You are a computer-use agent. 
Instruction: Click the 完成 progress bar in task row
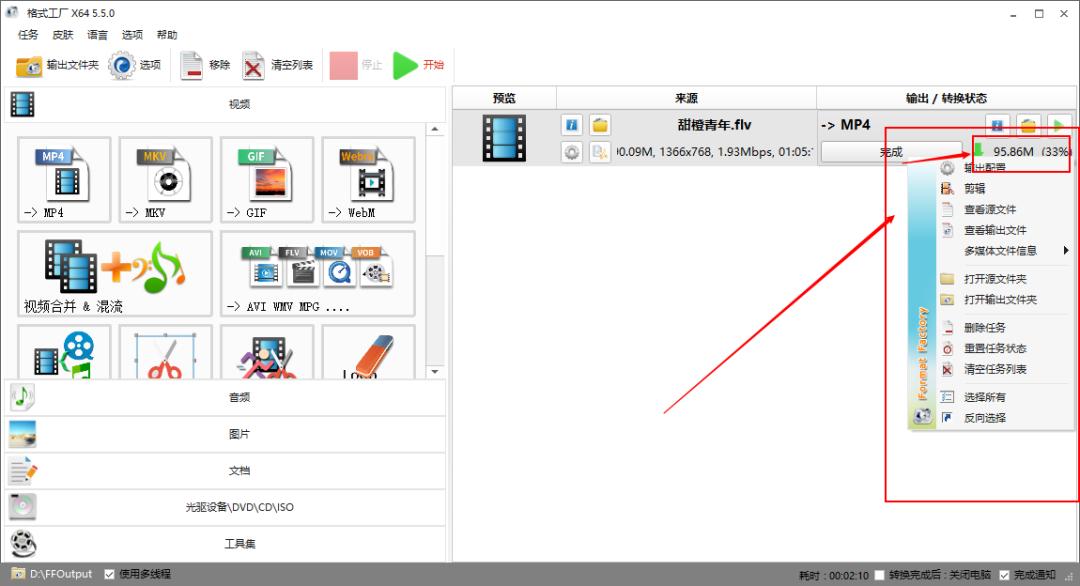point(891,152)
